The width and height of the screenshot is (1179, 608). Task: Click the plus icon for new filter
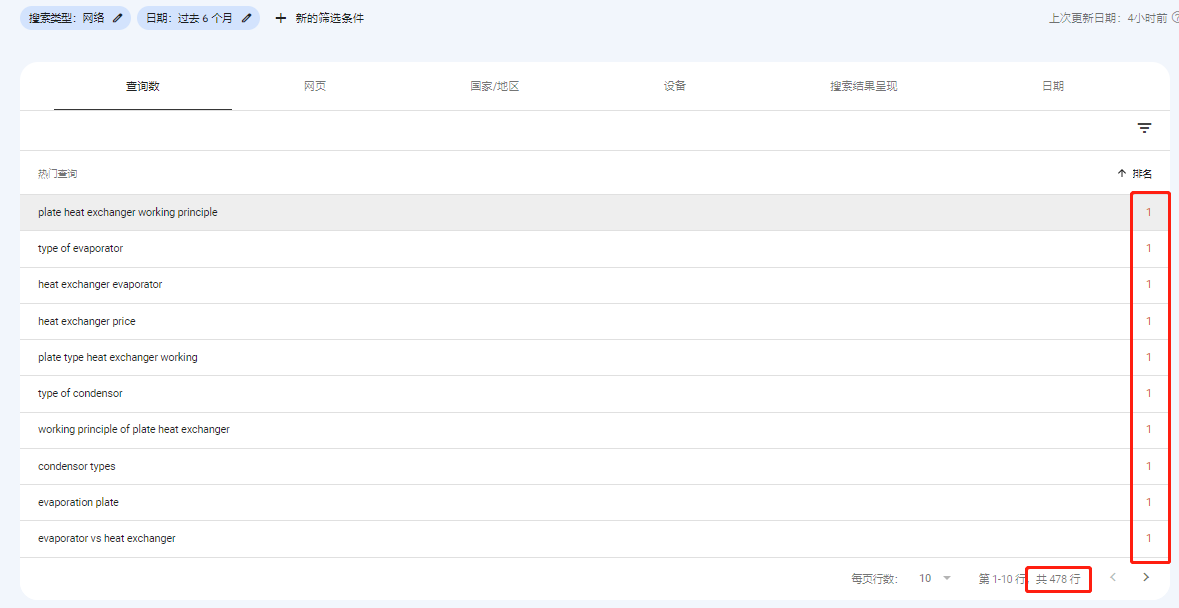pyautogui.click(x=281, y=18)
